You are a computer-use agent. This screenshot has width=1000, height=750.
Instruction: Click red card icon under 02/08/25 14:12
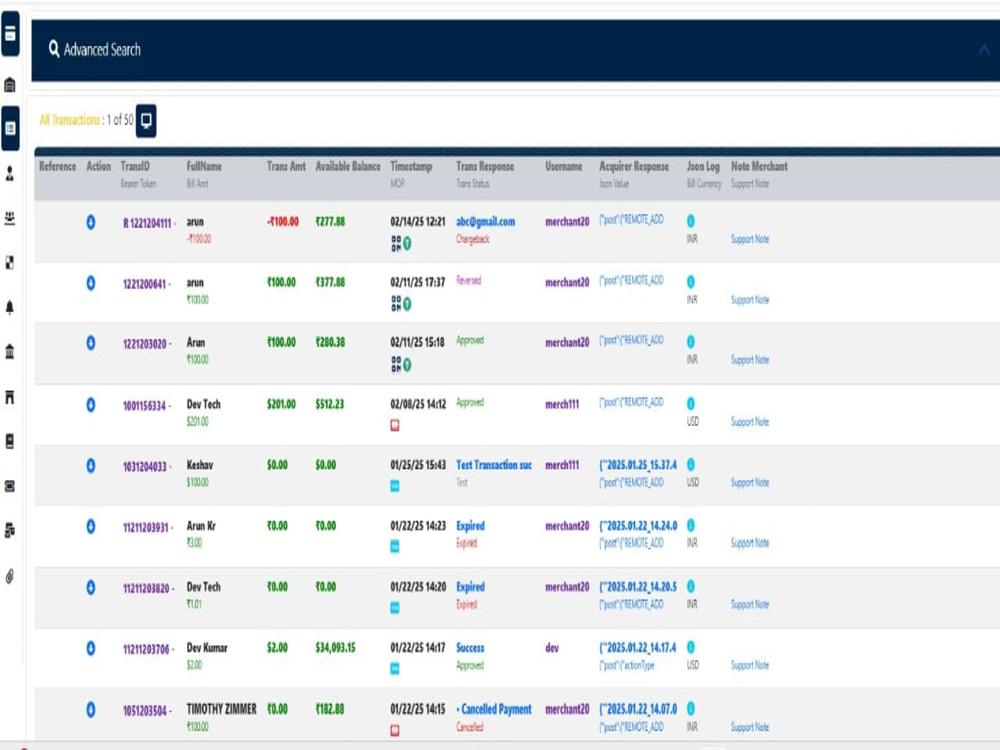(x=395, y=425)
